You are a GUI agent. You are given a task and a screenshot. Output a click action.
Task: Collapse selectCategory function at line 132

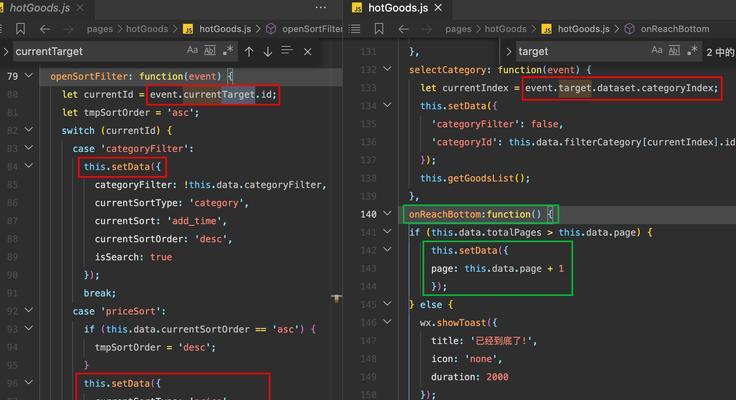pos(387,69)
